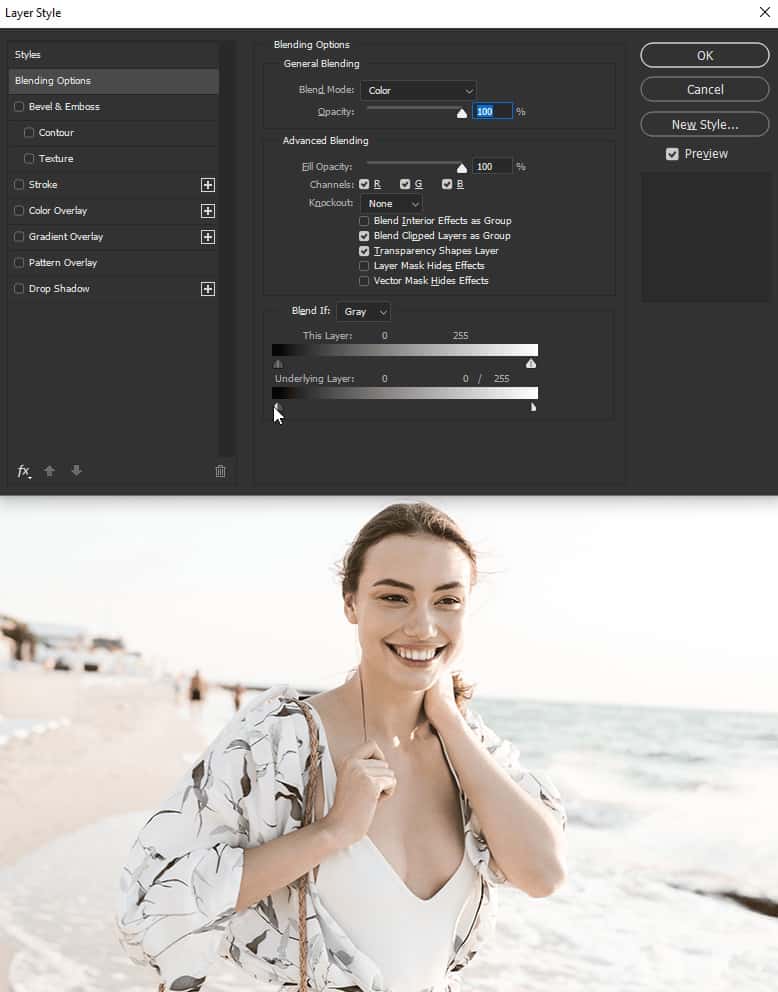Viewport: 778px width, 992px height.
Task: Click the move effect down arrow
Action: pyautogui.click(x=76, y=471)
